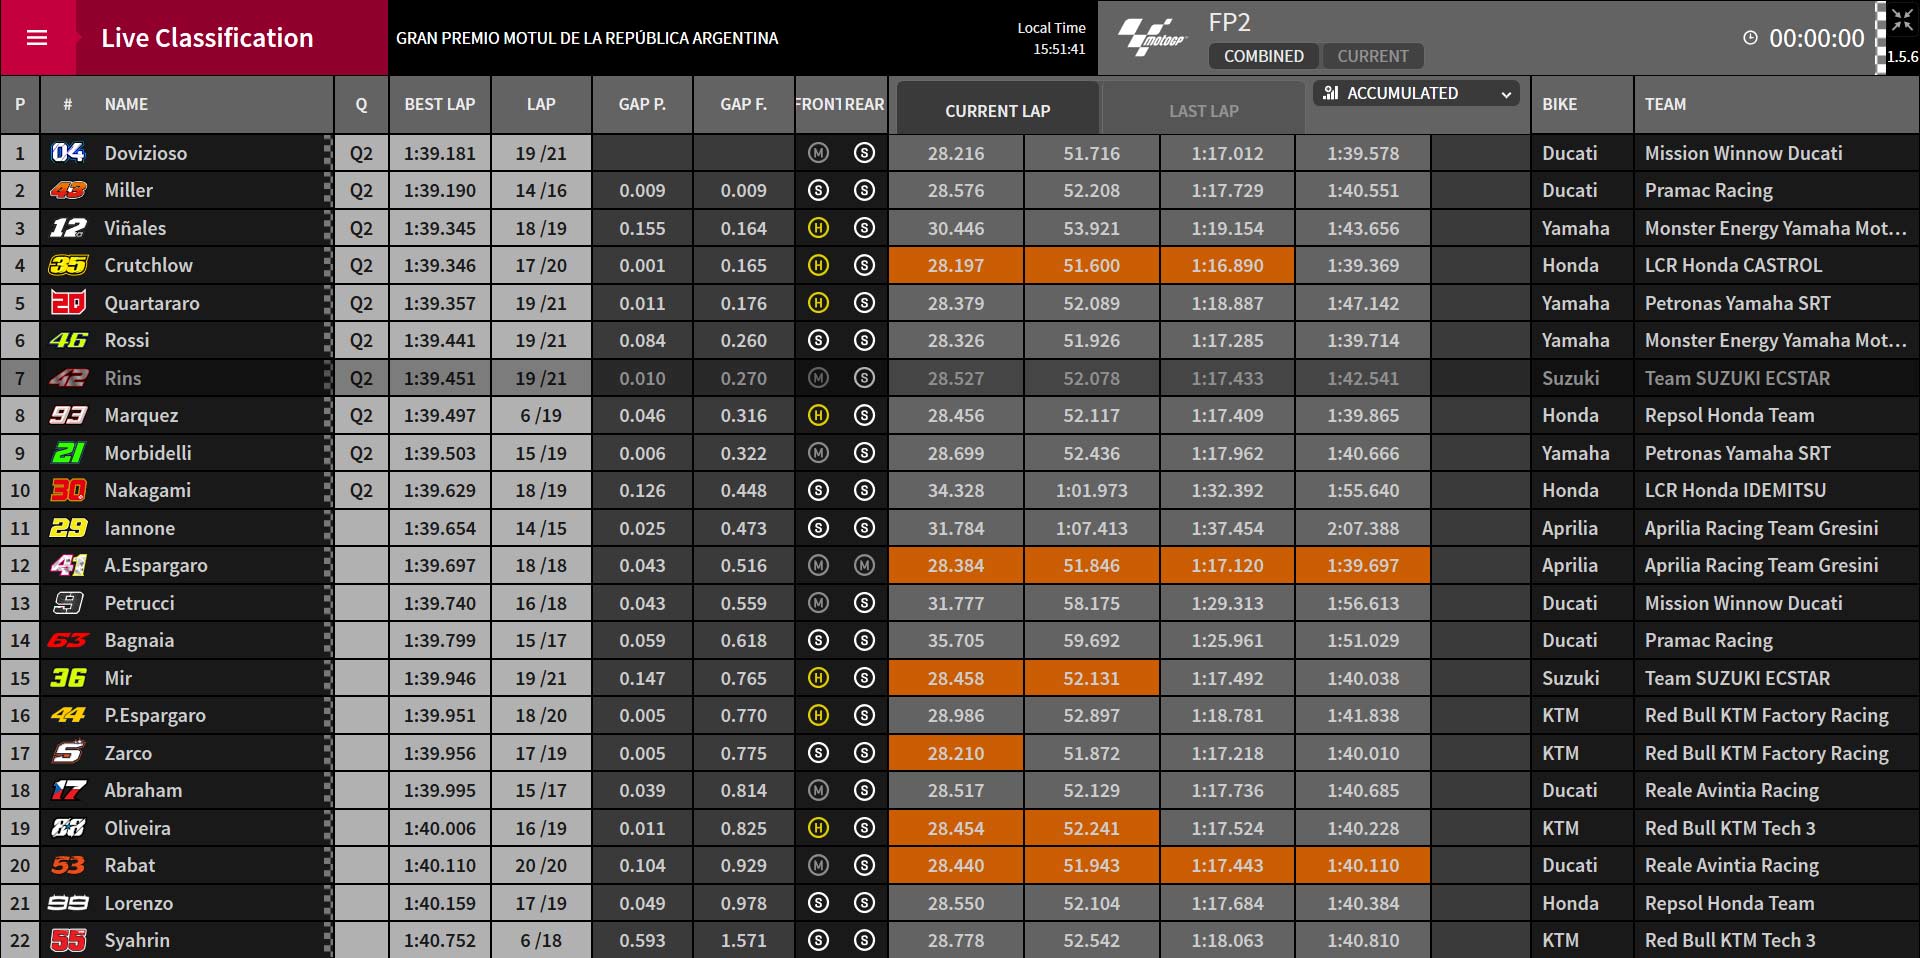Click Morbidelli's number 21 badge
The width and height of the screenshot is (1920, 958).
pos(68,453)
